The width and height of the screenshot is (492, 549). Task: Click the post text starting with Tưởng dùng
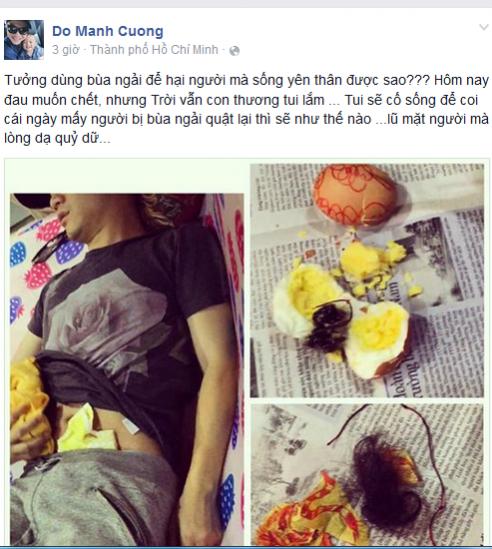point(246,110)
